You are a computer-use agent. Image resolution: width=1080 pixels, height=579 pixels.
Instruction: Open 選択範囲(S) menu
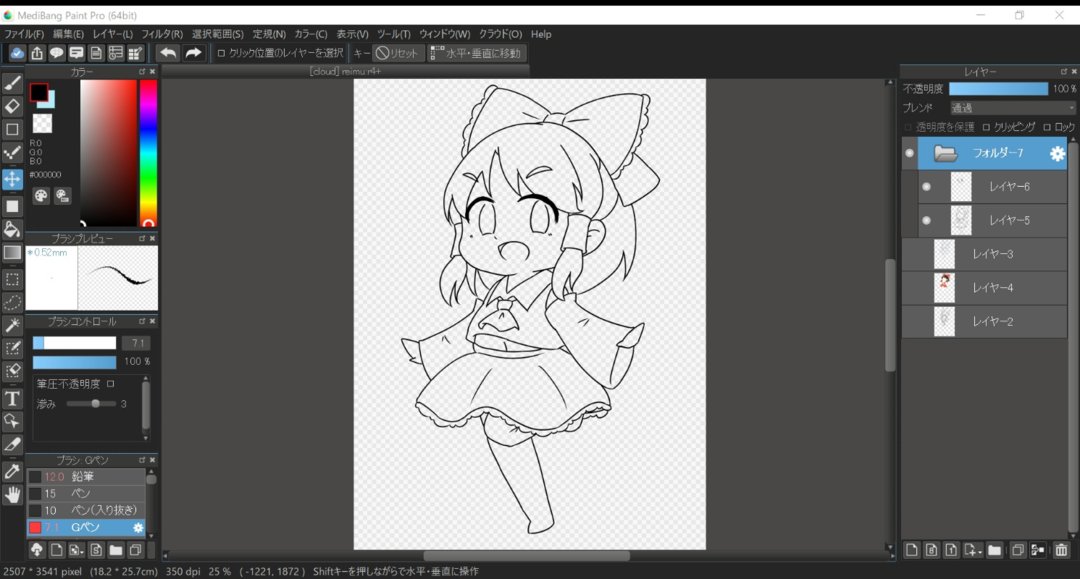click(218, 34)
